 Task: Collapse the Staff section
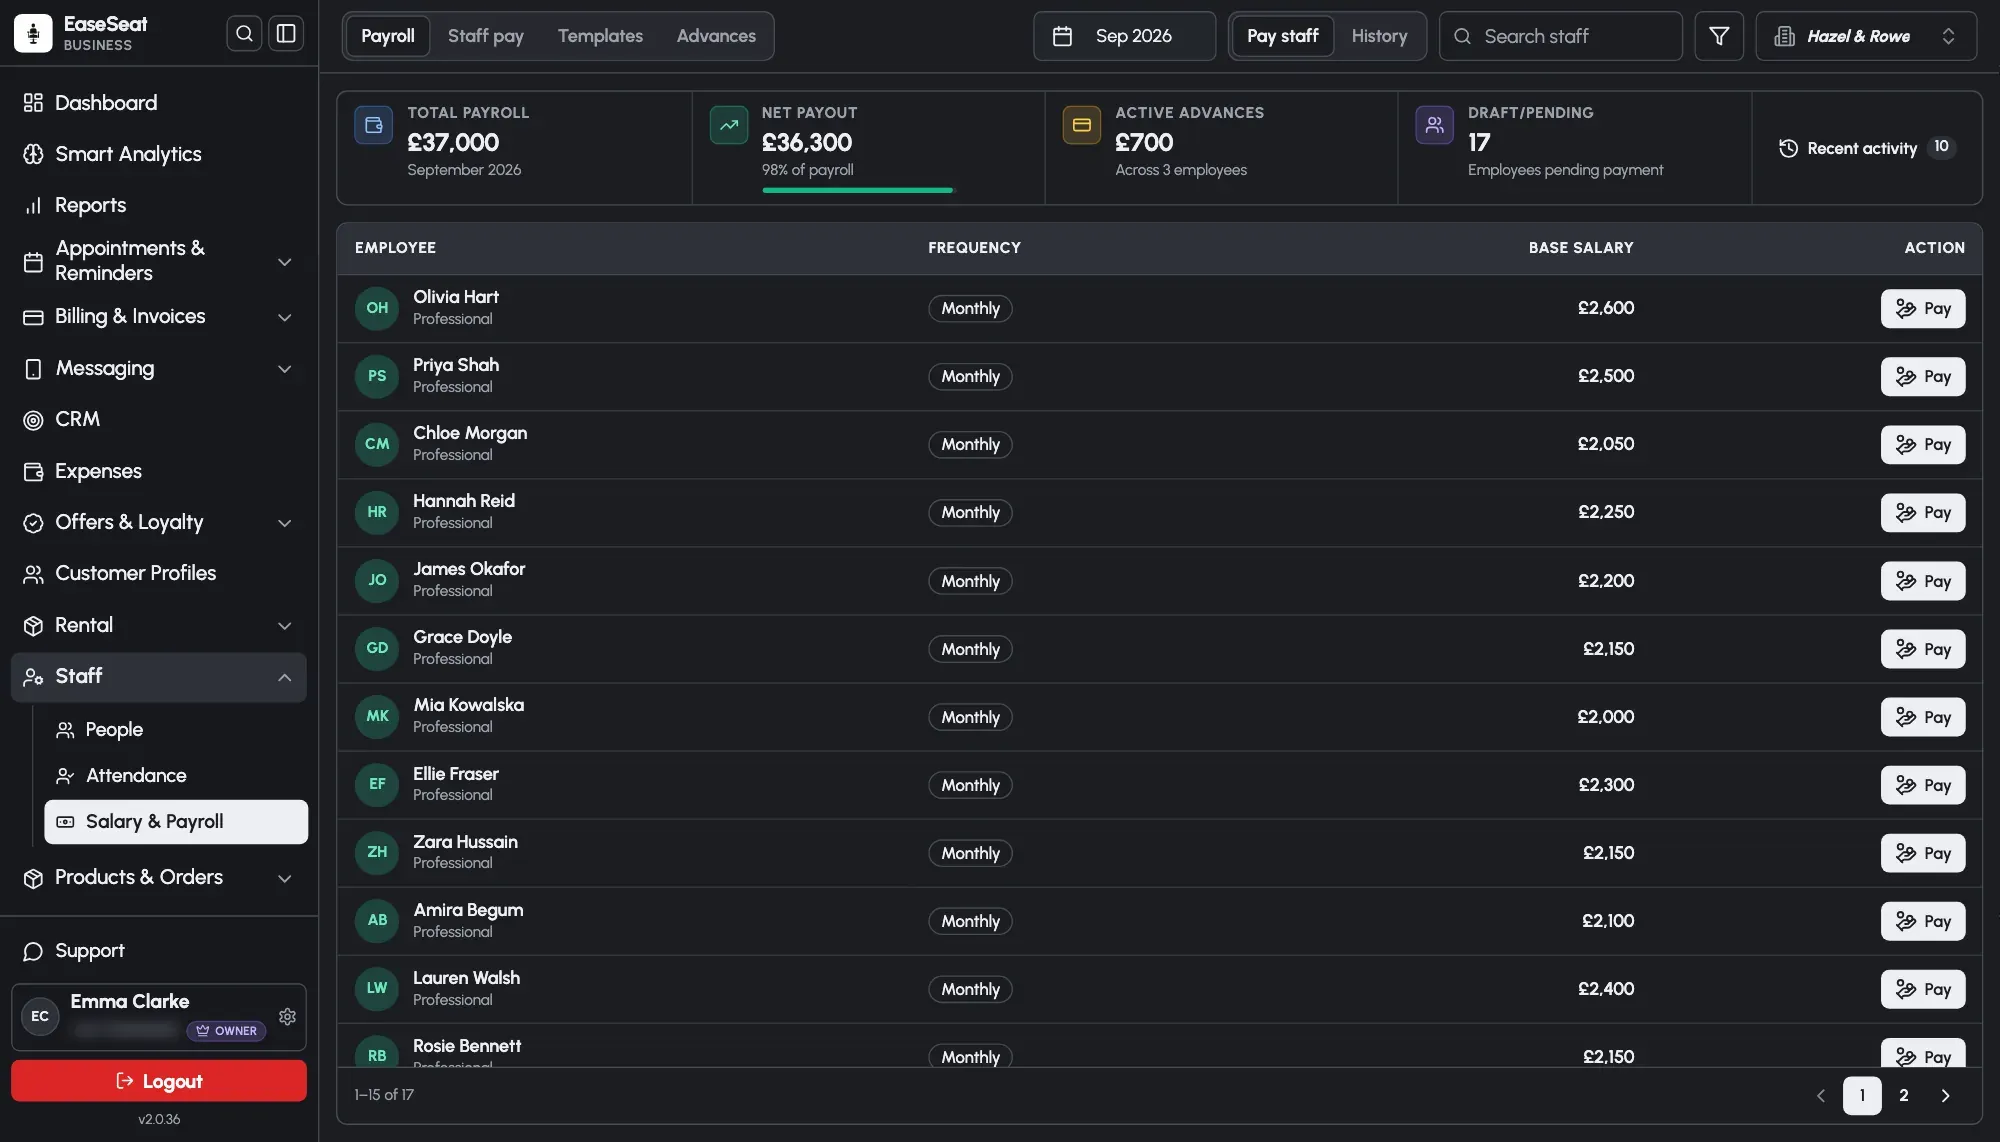click(x=159, y=677)
